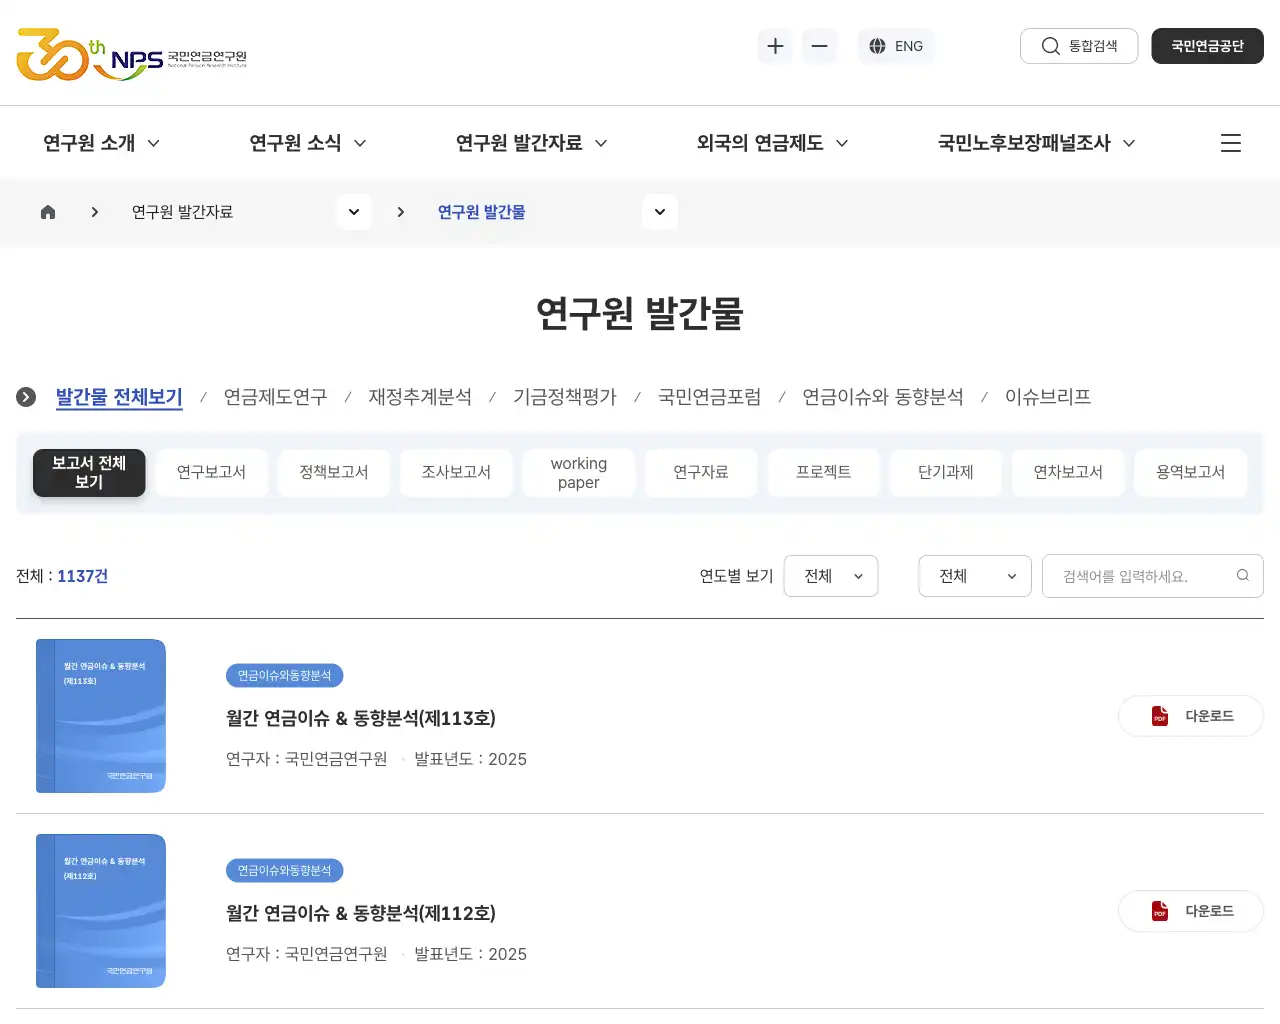This screenshot has width=1280, height=1024.
Task: Click round arrow icon before 발간물 전체보기
Action: click(26, 397)
